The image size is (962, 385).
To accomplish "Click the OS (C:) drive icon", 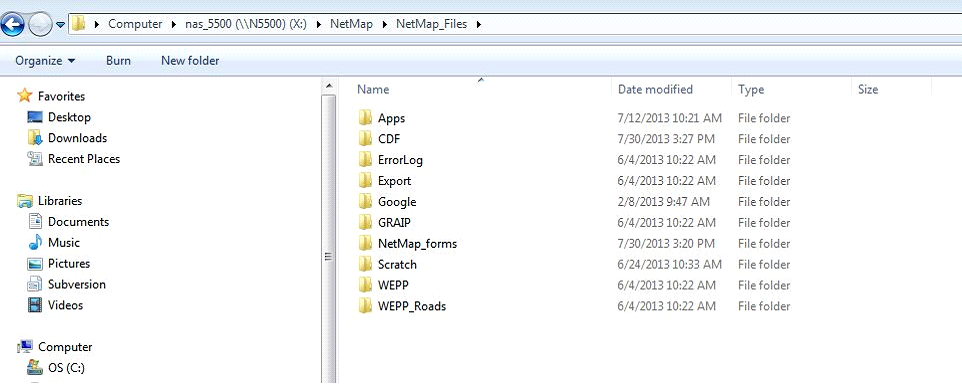I will point(36,367).
